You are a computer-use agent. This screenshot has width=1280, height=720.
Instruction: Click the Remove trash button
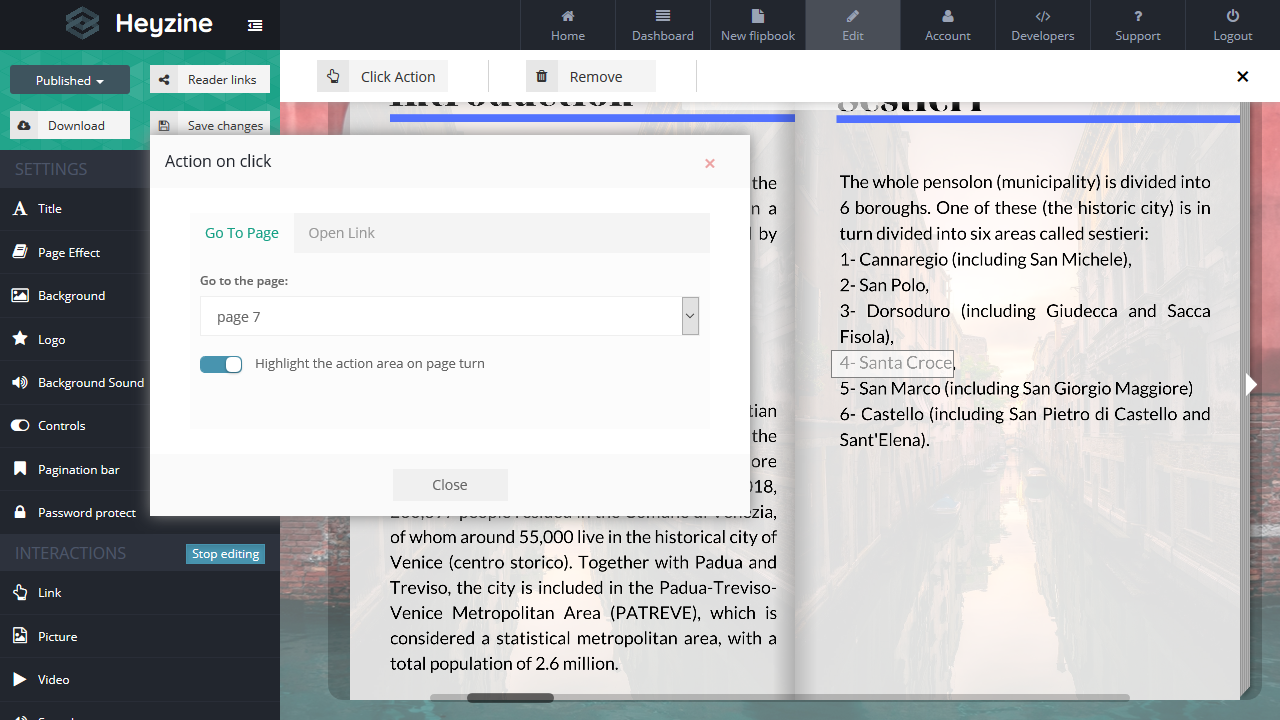coord(590,77)
